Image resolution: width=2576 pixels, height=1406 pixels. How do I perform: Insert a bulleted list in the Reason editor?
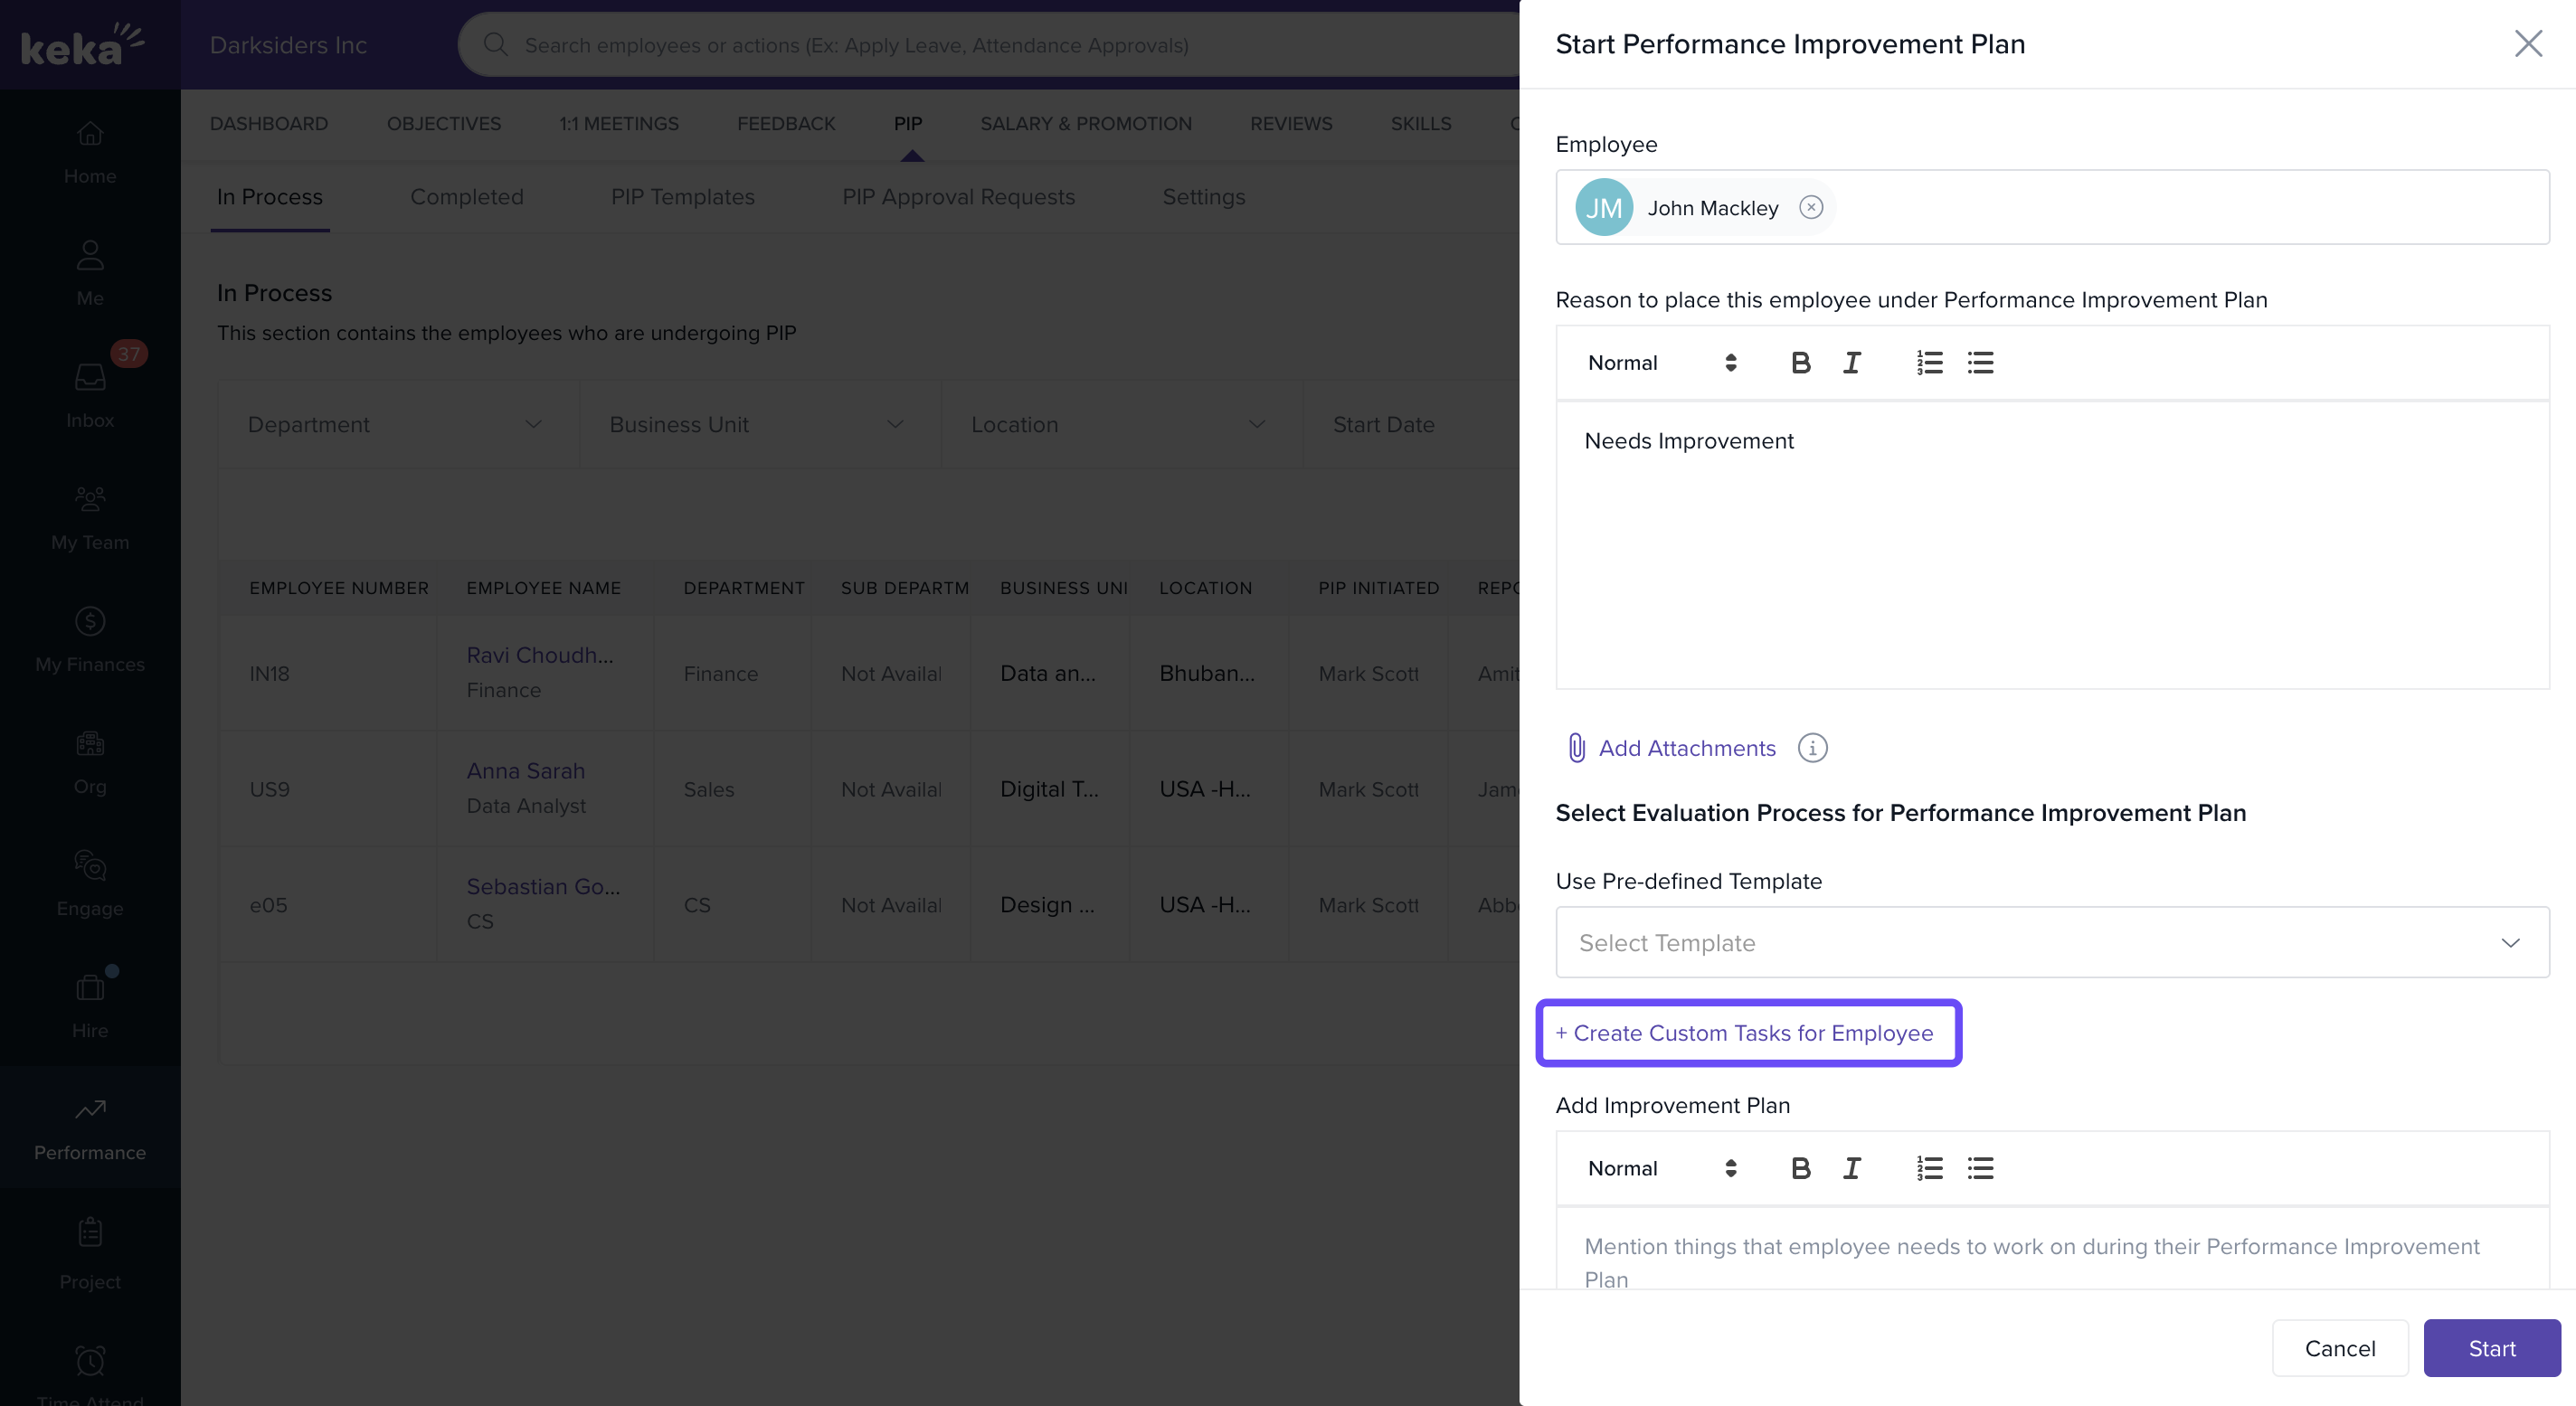(1980, 363)
